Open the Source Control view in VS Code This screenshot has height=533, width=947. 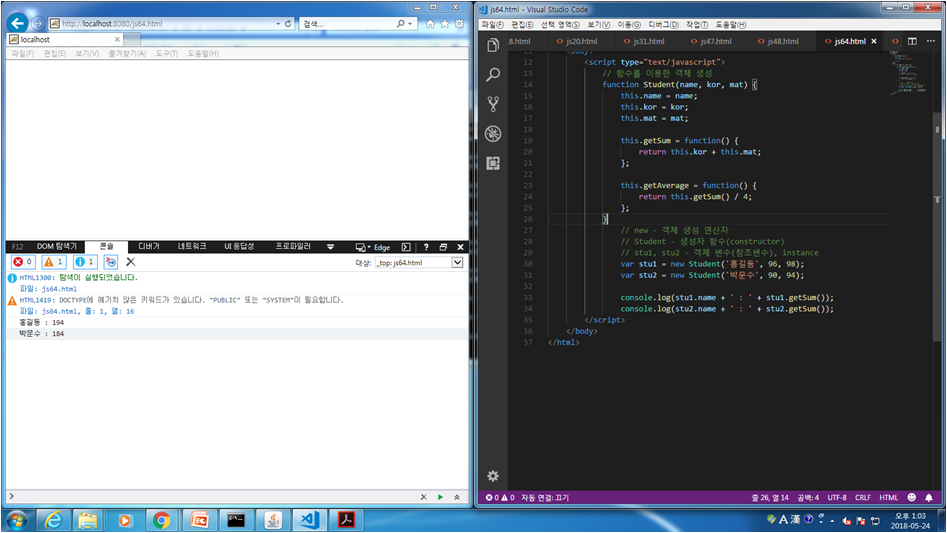pos(493,104)
